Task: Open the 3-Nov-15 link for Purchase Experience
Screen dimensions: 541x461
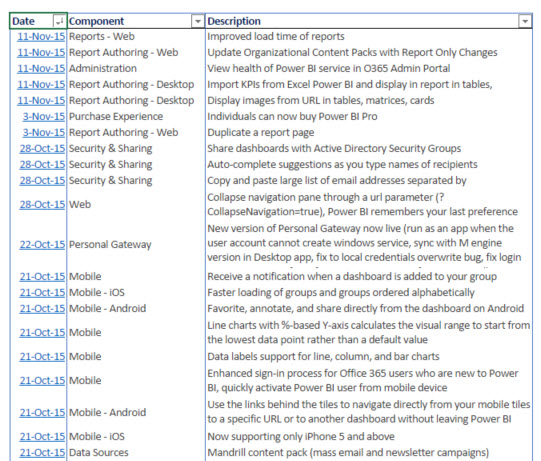Action: click(x=44, y=117)
